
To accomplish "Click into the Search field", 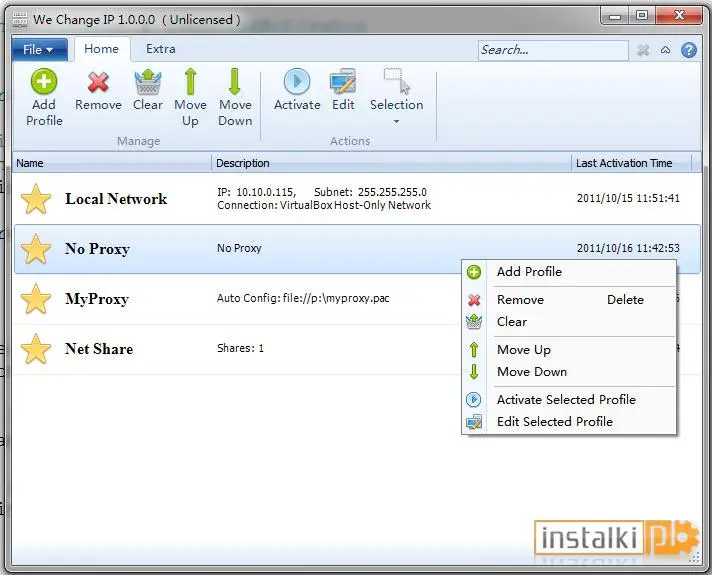I will (553, 50).
